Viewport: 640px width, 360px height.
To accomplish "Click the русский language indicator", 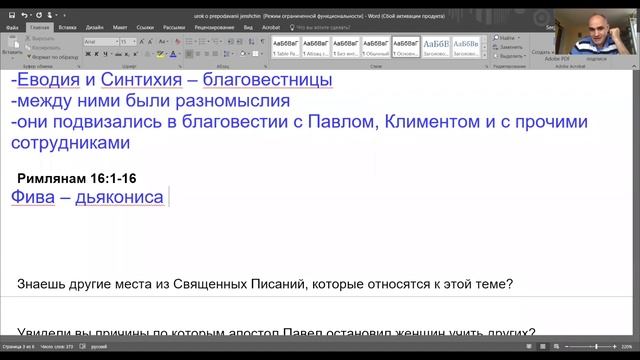I will pos(99,347).
